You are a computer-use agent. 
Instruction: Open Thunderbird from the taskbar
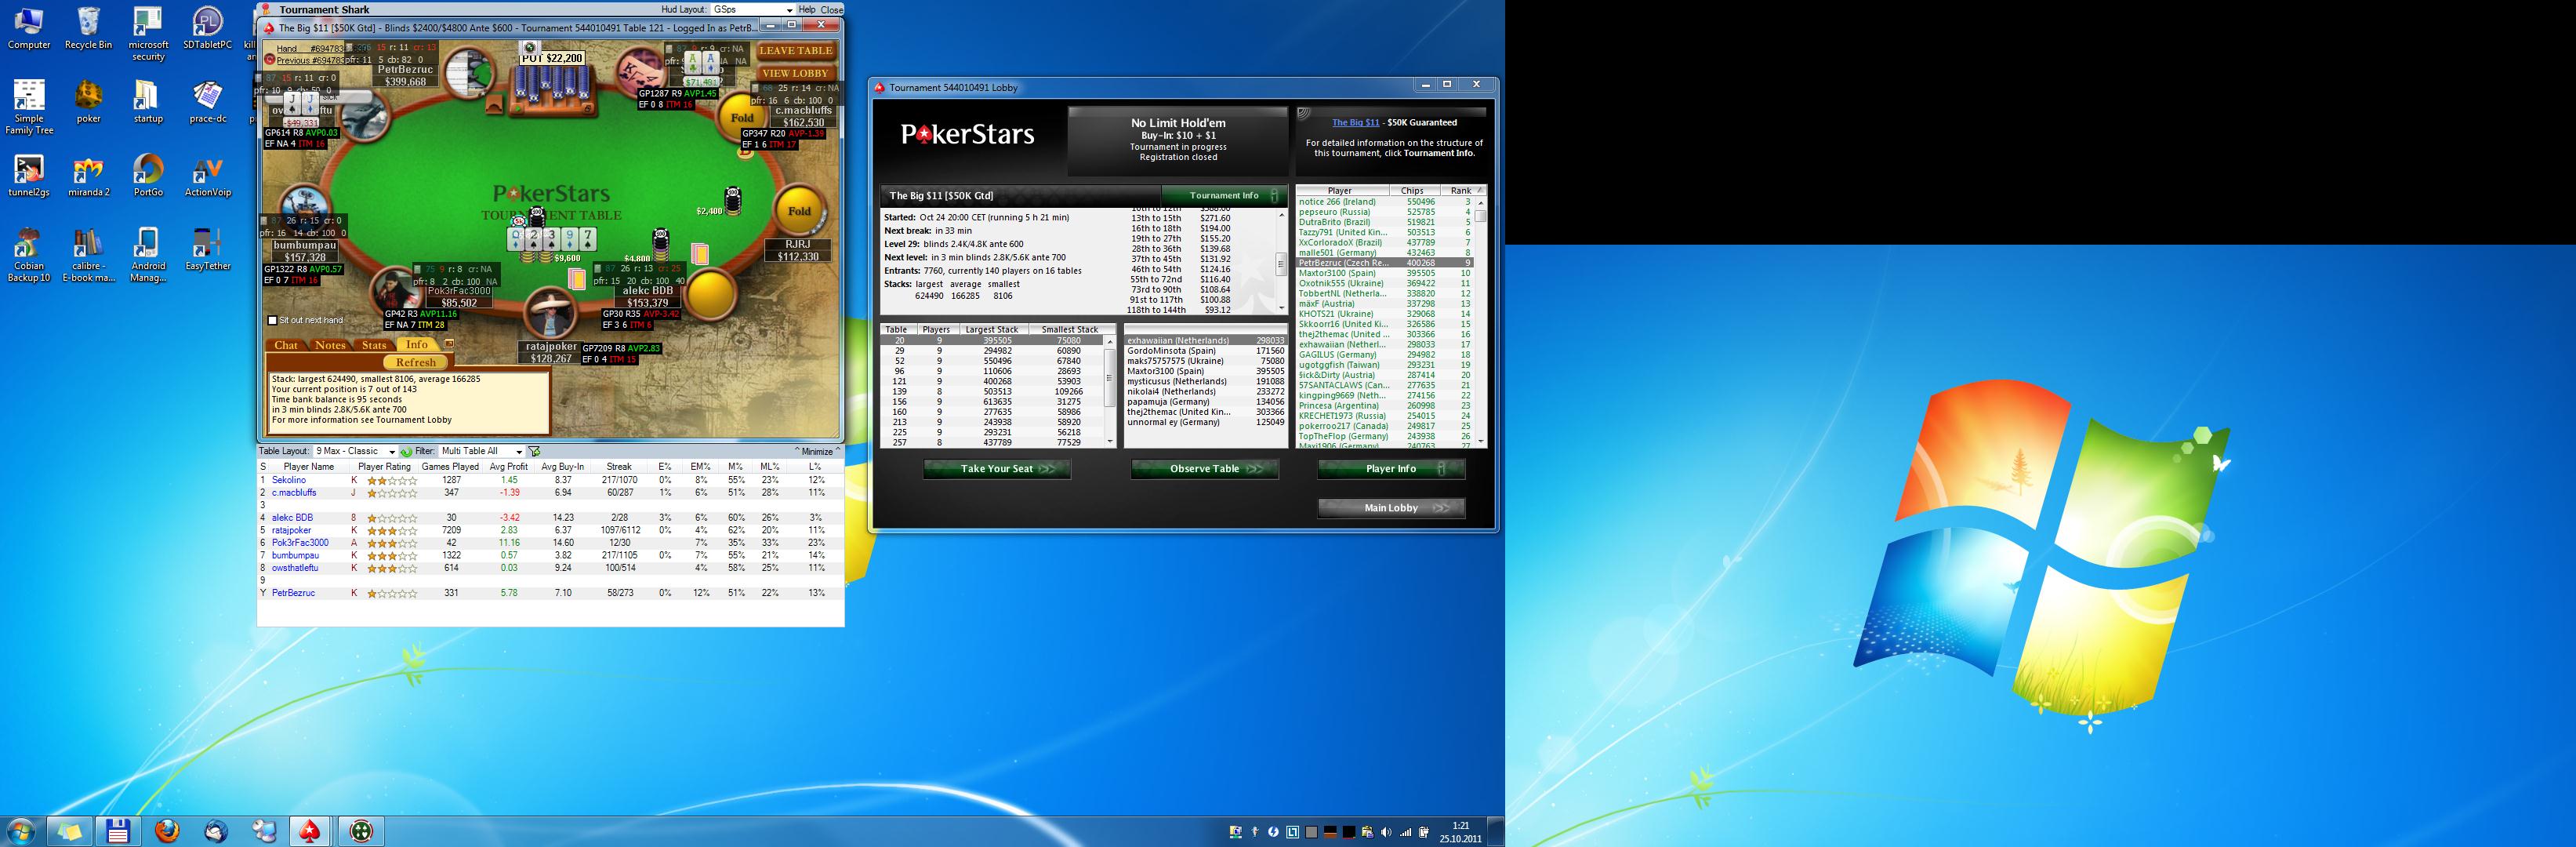click(x=215, y=831)
